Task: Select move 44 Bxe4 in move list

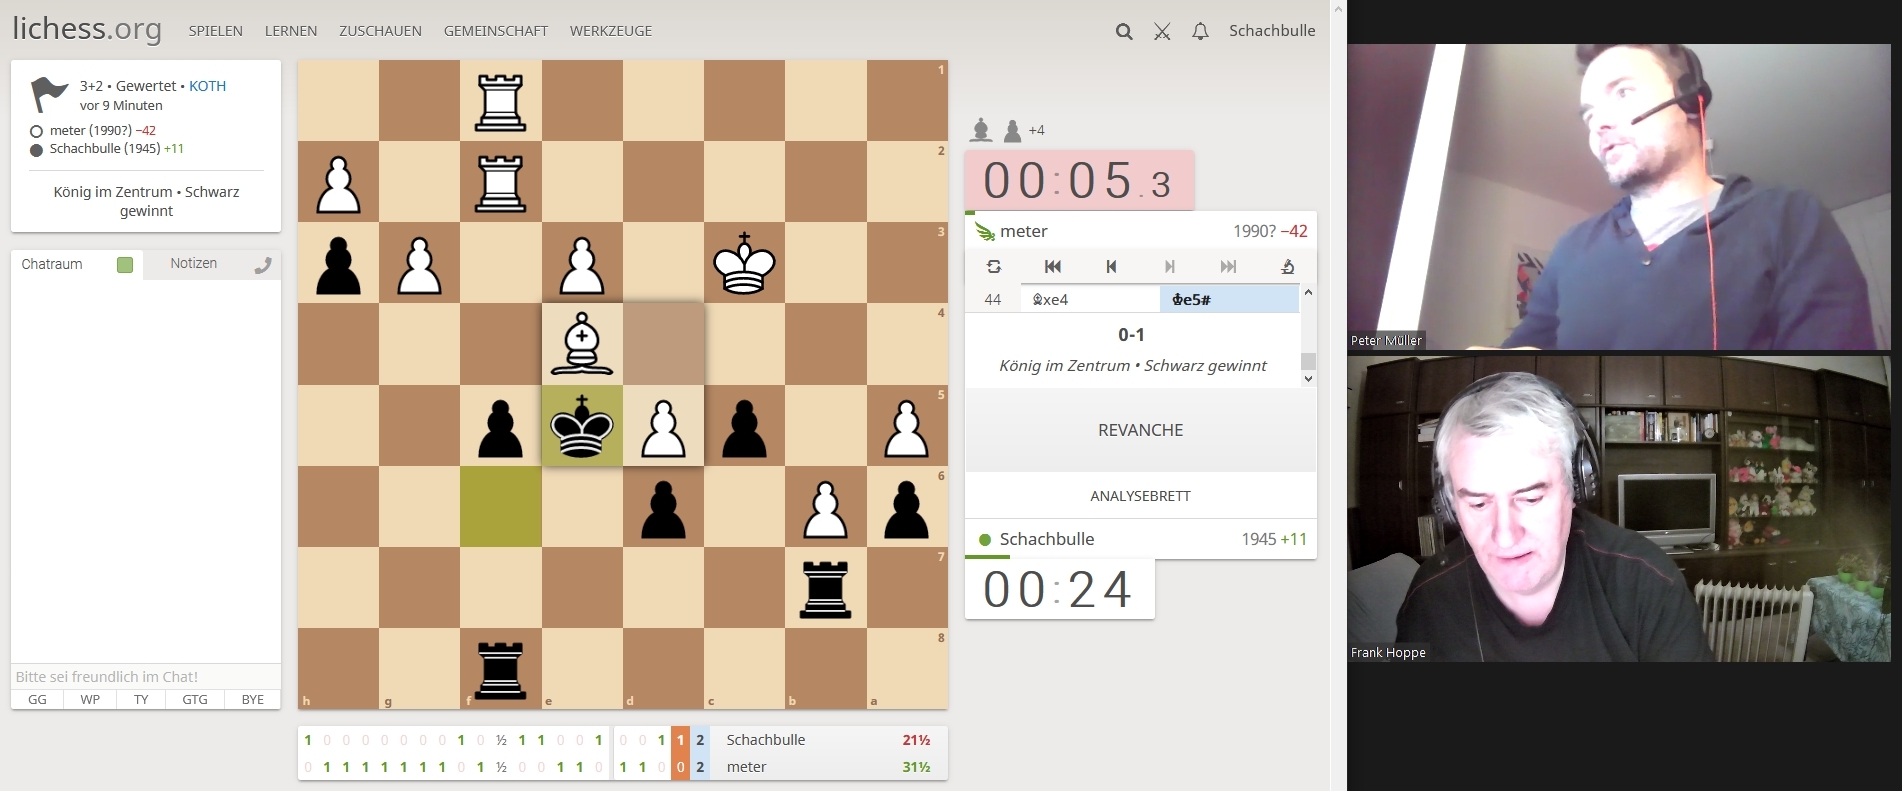Action: pyautogui.click(x=1090, y=300)
